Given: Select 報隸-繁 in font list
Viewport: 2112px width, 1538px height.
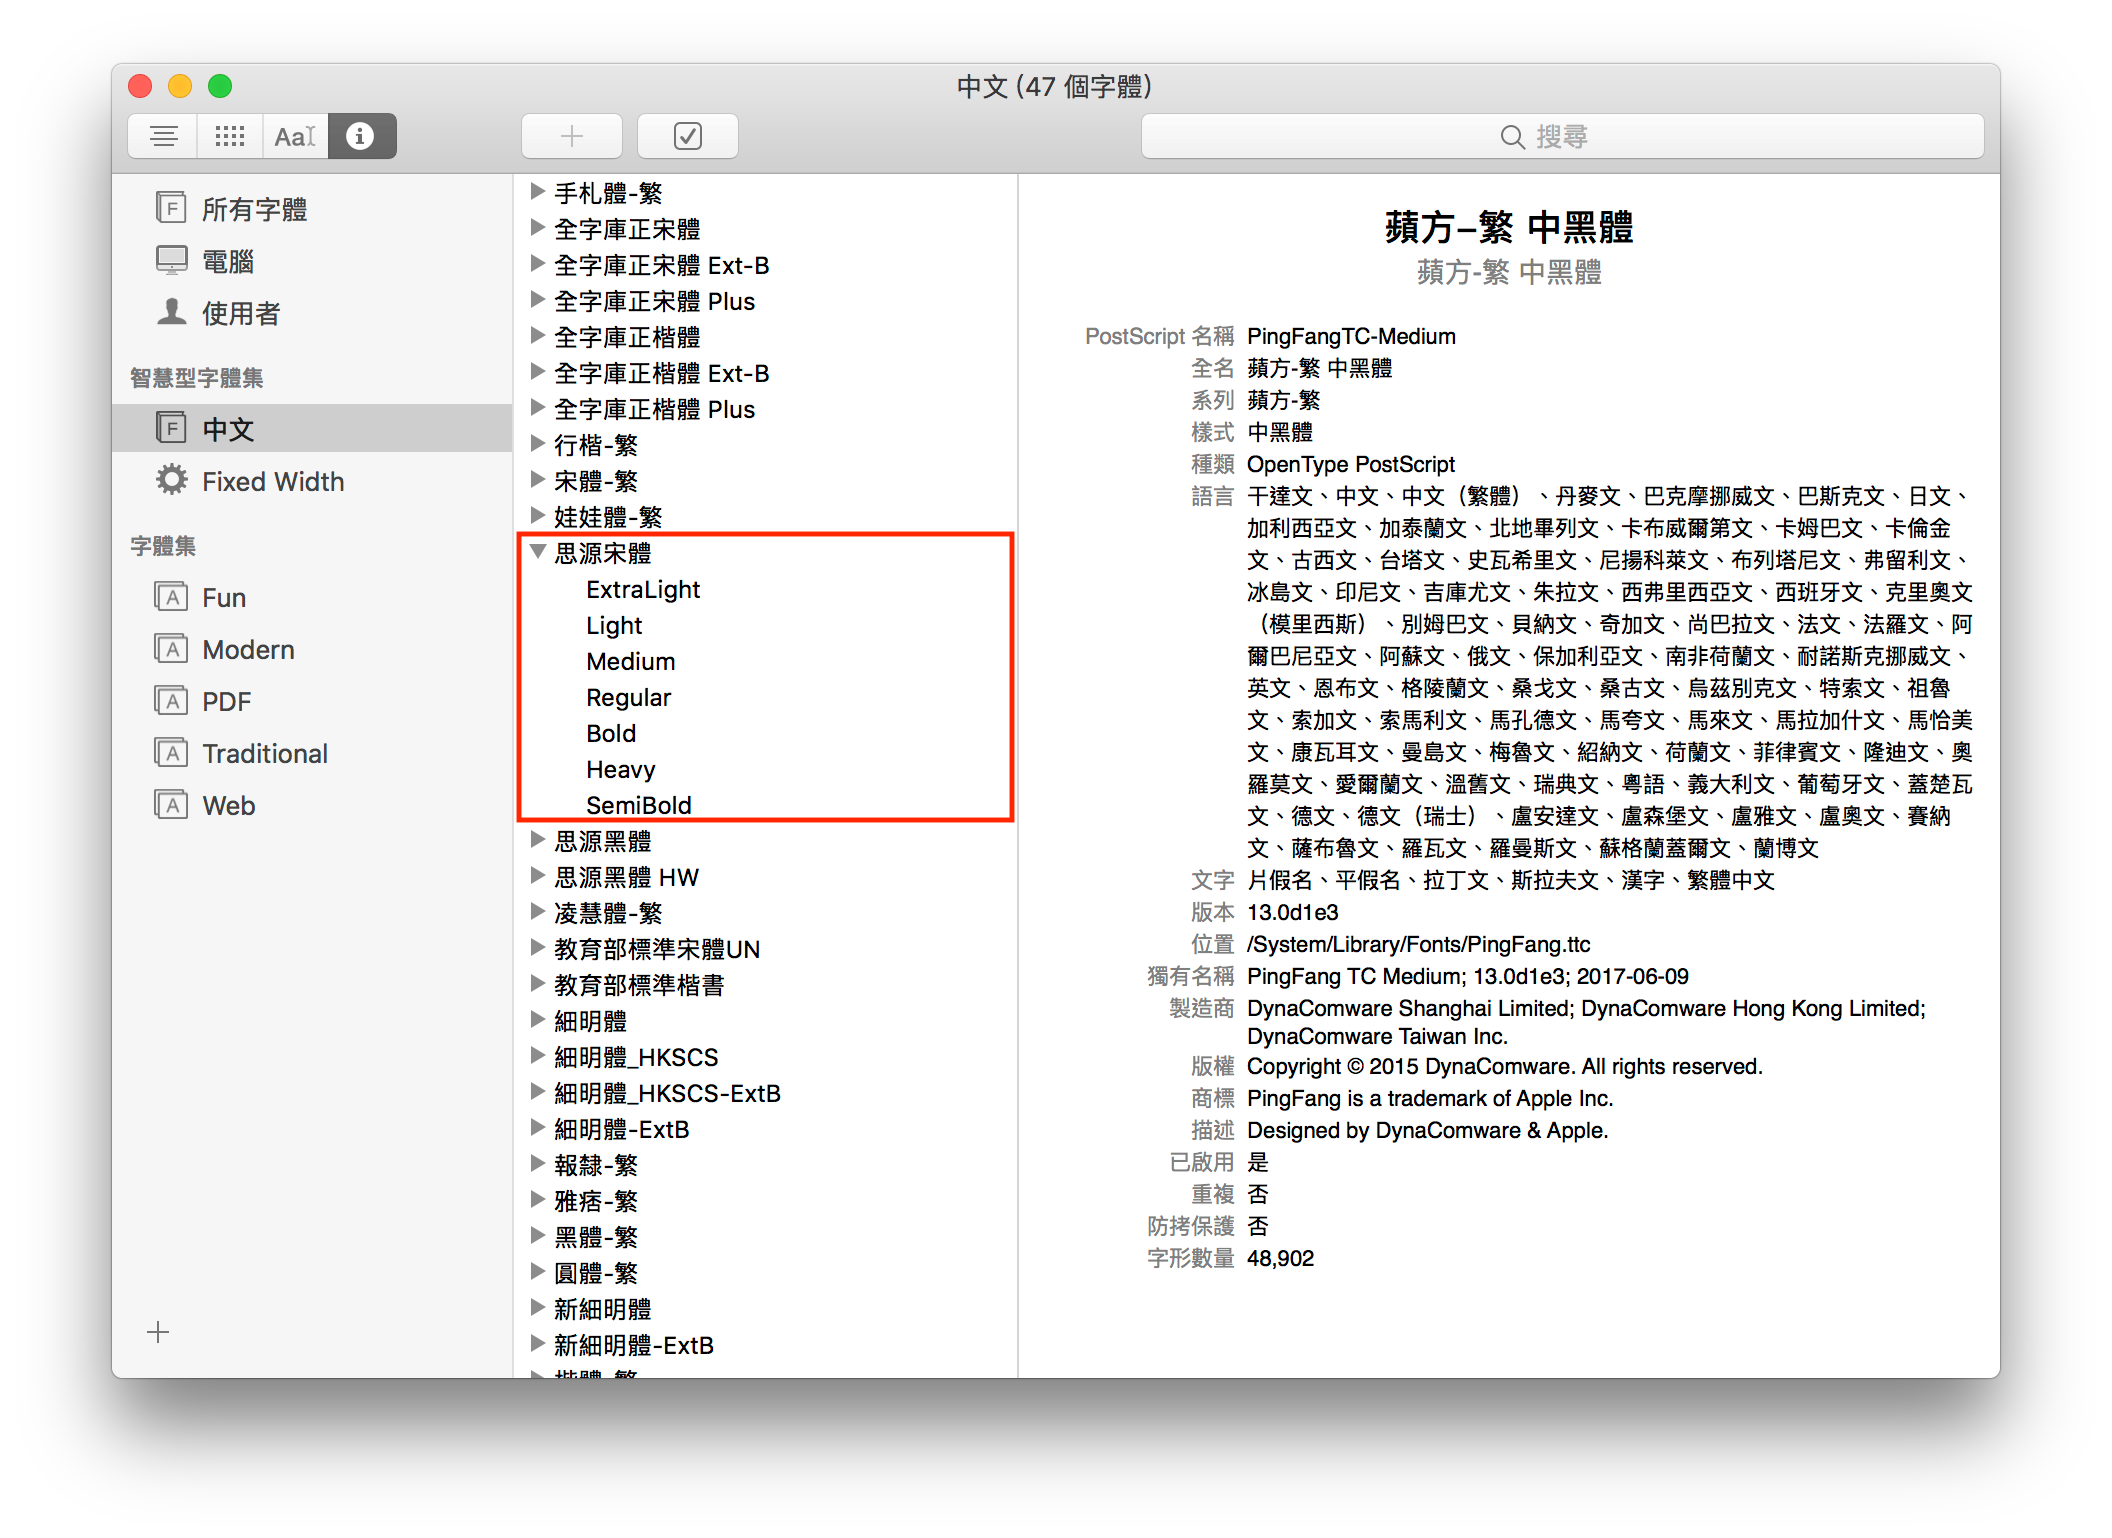Looking at the screenshot, I should [x=596, y=1165].
